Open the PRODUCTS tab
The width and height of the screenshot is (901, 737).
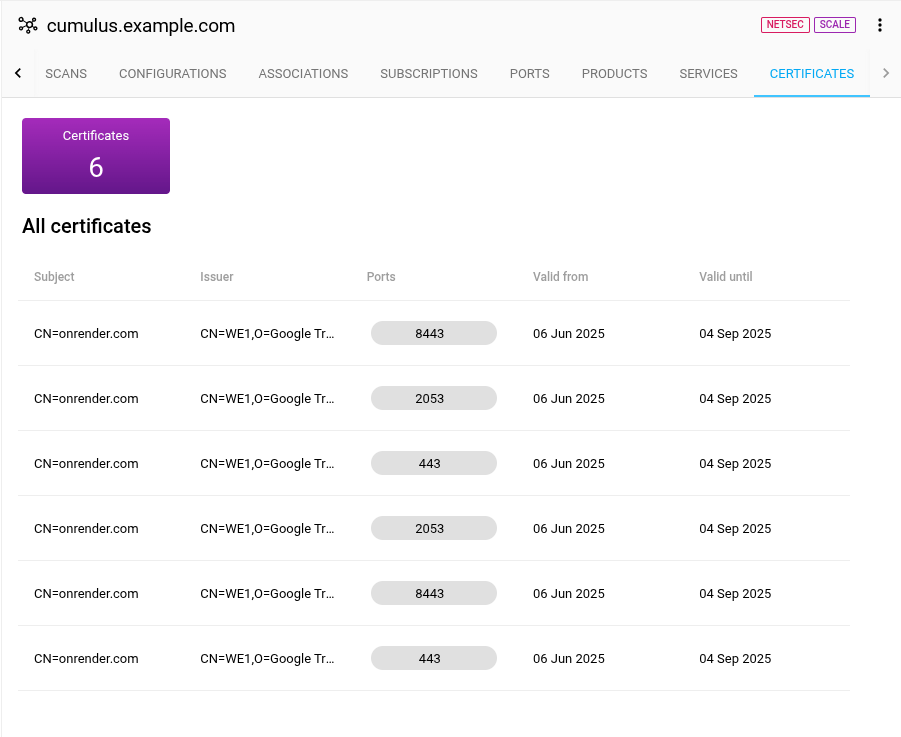point(614,73)
